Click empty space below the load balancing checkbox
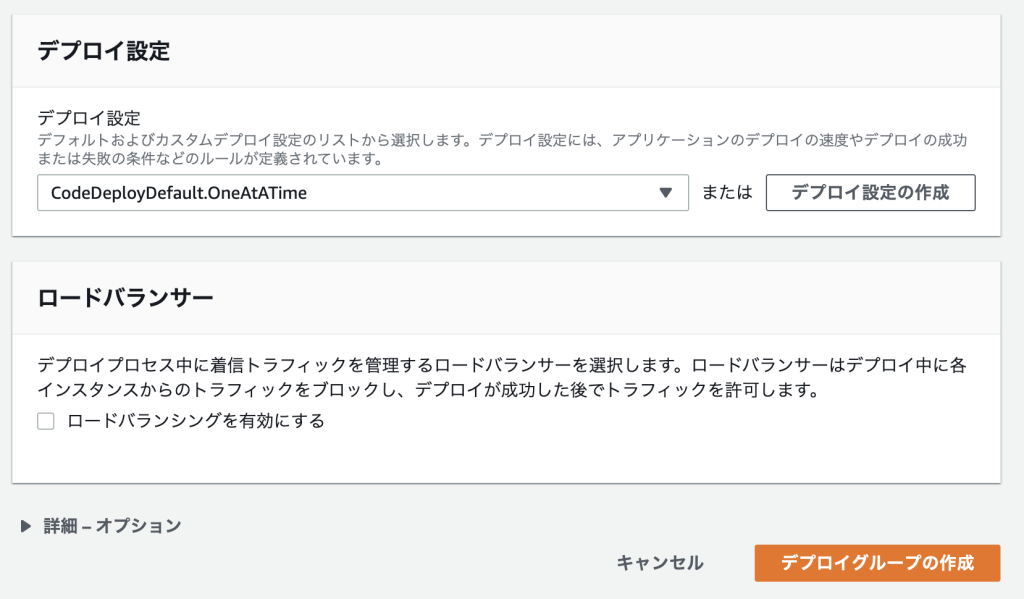The width and height of the screenshot is (1024, 599). pyautogui.click(x=500, y=456)
